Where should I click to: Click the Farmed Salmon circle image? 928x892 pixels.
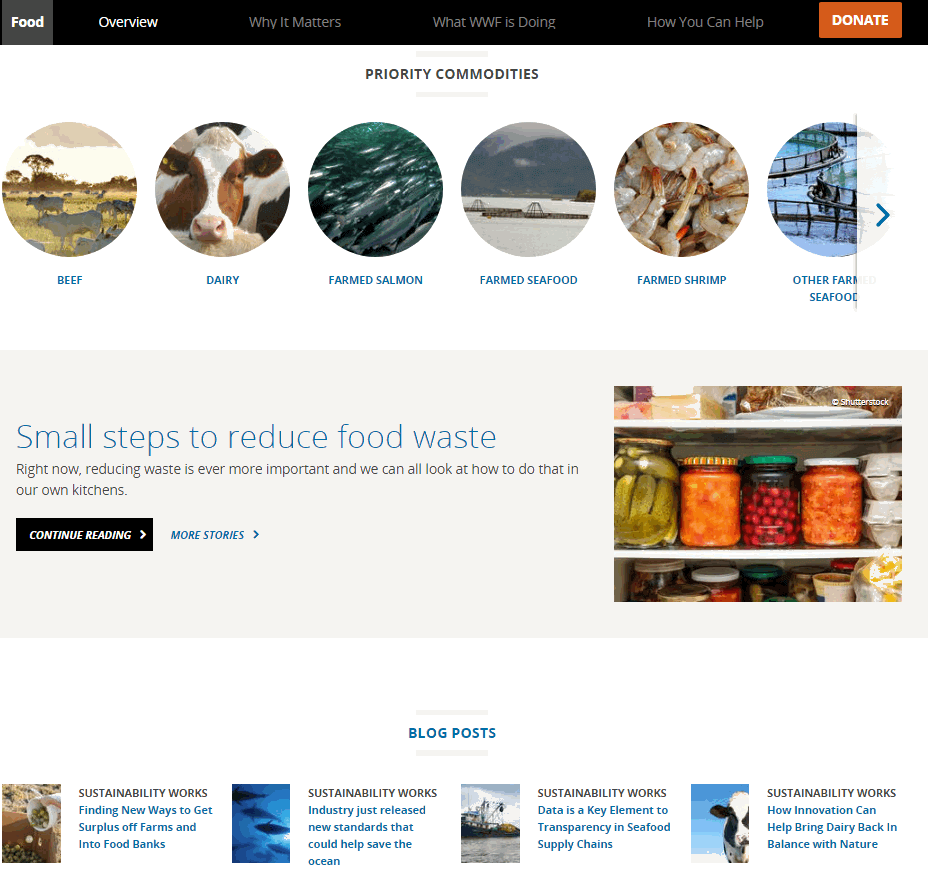pos(375,189)
